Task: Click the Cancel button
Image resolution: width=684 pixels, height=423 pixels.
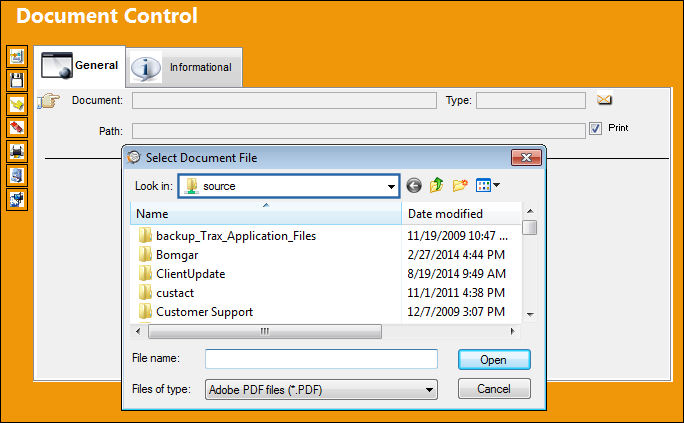Action: click(494, 389)
